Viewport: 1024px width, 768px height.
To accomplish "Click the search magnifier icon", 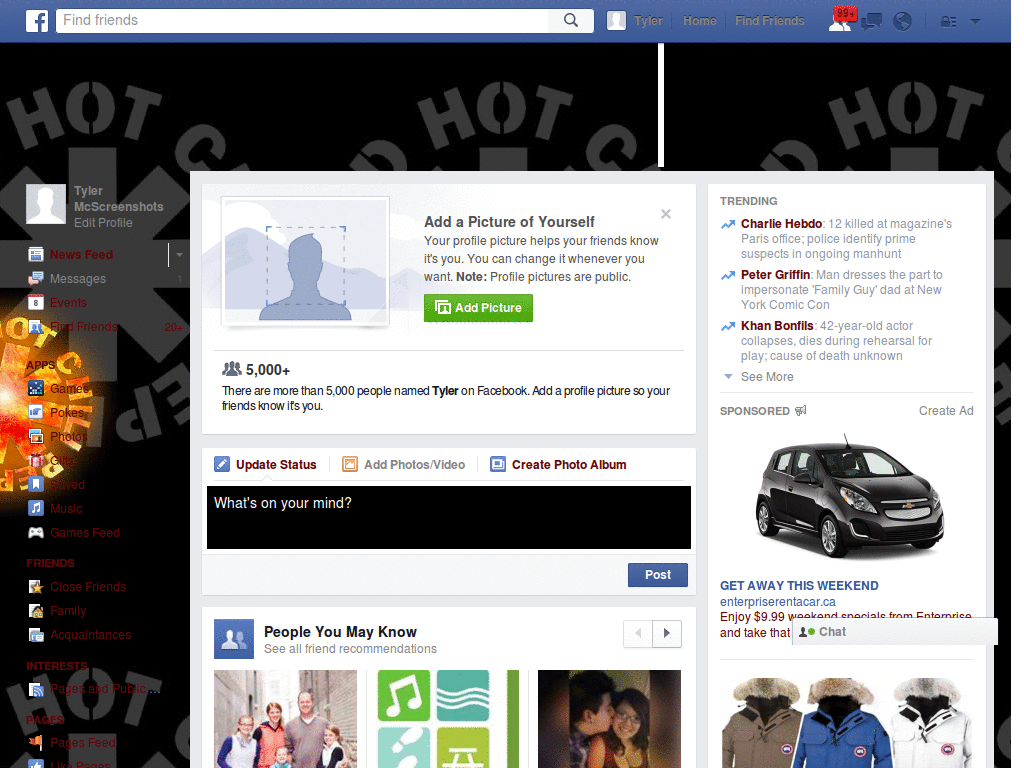I will [x=571, y=20].
